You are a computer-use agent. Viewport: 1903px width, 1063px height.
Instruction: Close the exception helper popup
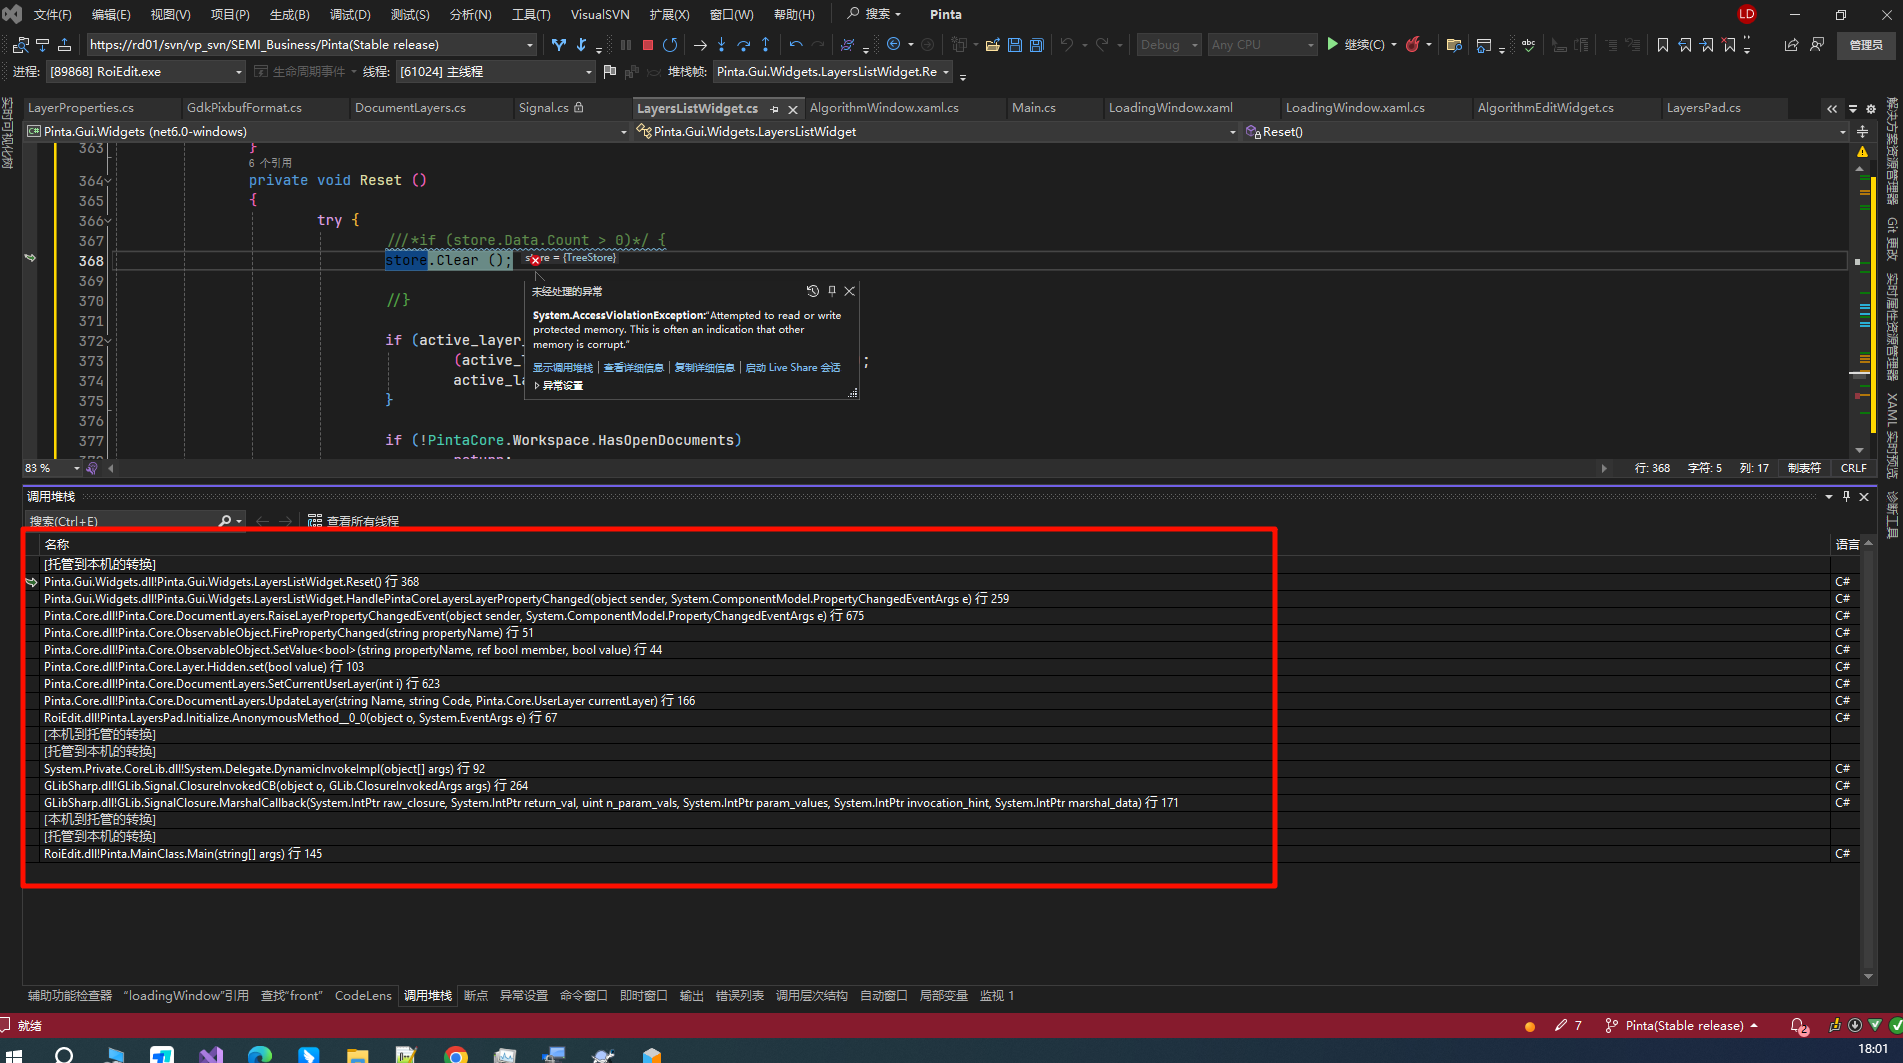click(850, 291)
